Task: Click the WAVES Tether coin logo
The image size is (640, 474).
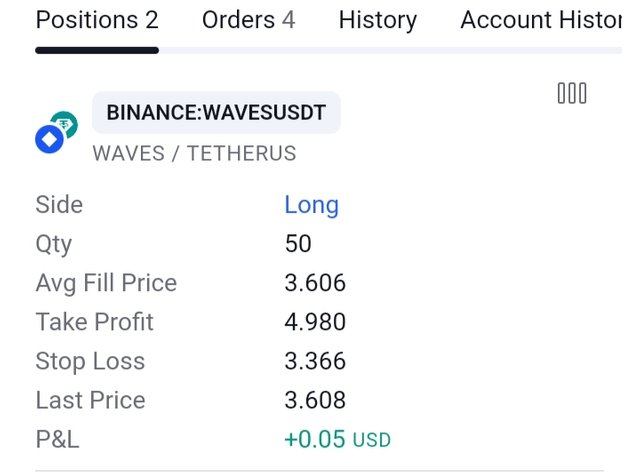Action: (x=57, y=132)
